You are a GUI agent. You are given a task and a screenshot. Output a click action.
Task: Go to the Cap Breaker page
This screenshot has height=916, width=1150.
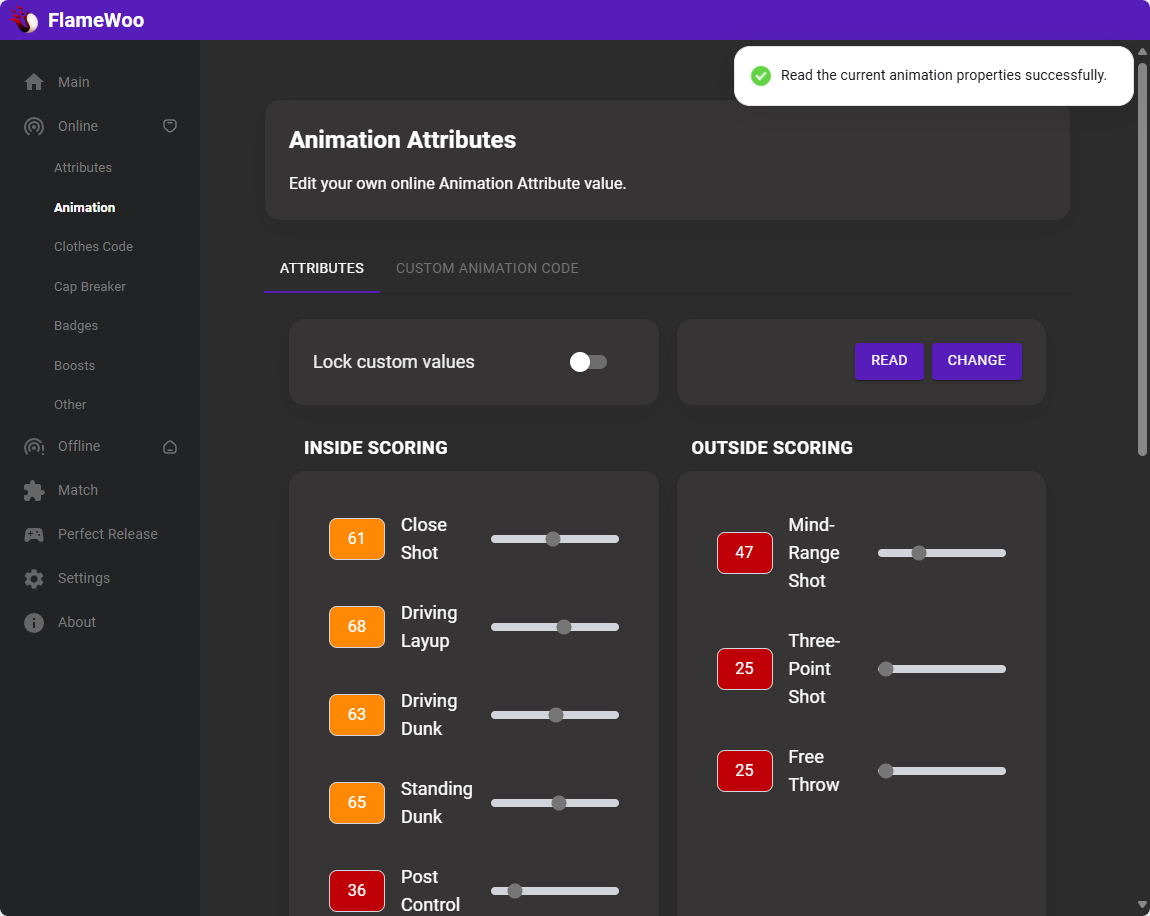pyautogui.click(x=89, y=287)
